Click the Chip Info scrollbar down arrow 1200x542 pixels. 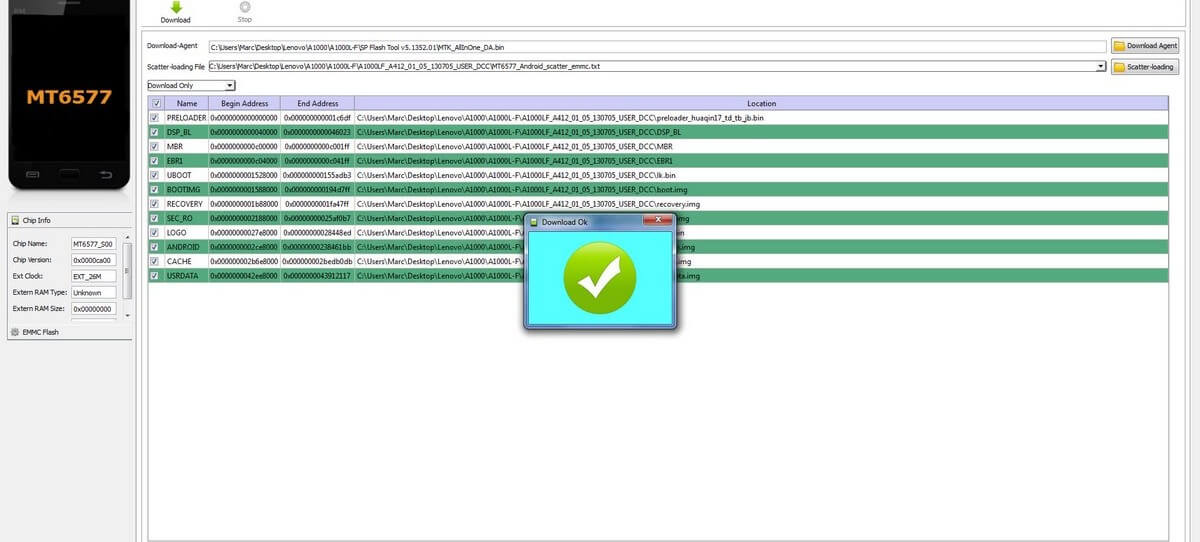click(x=127, y=316)
